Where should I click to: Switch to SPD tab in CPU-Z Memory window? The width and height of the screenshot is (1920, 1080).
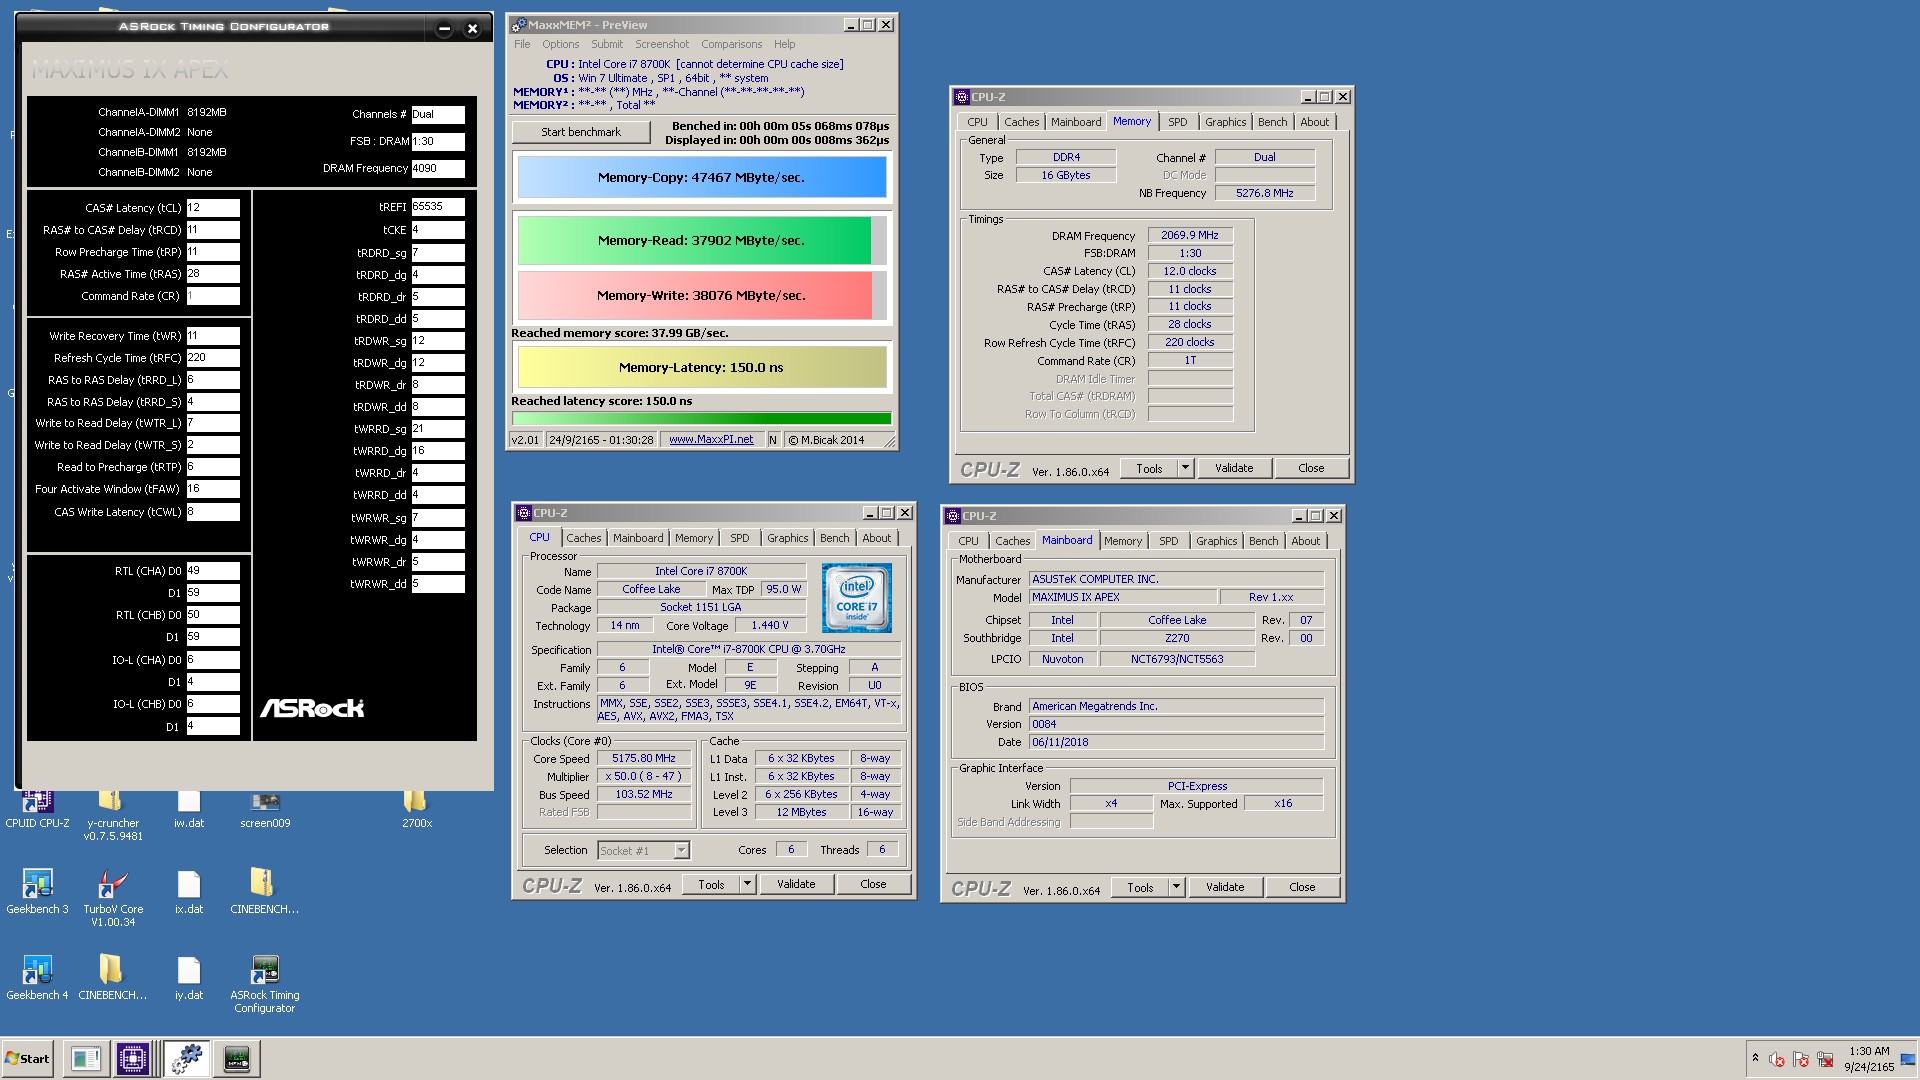1177,122
